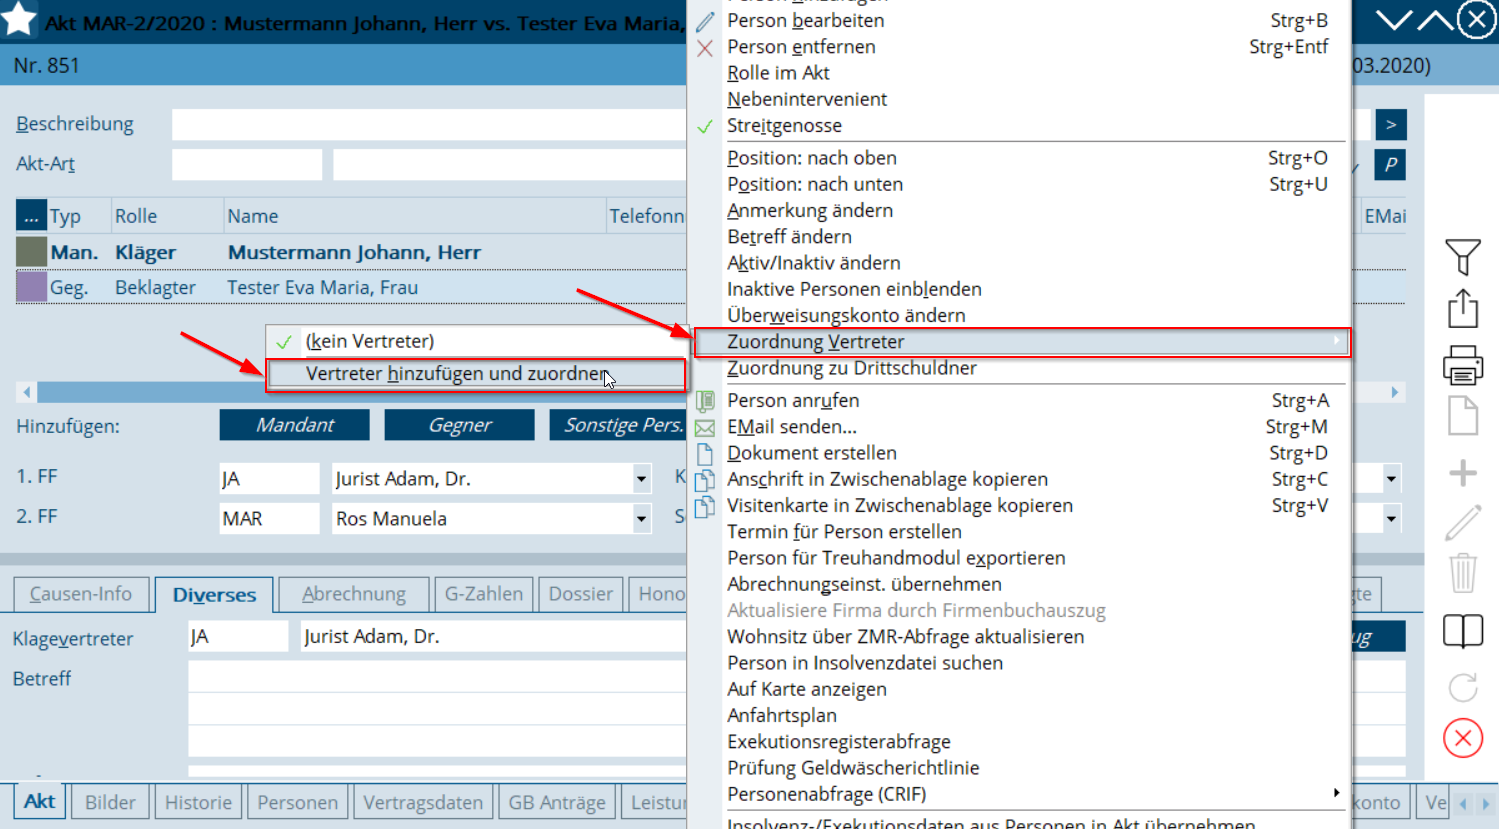Choose Person bearbeiten in context menu

[1020, 20]
